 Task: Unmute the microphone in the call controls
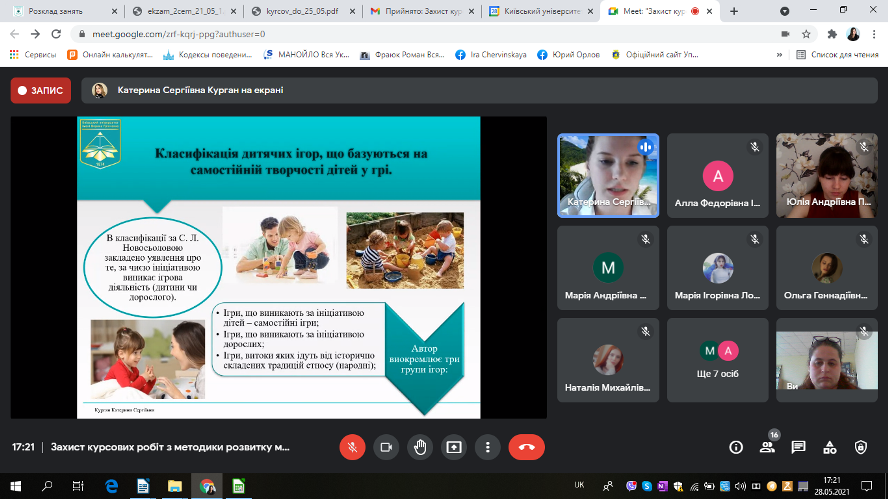coord(351,447)
